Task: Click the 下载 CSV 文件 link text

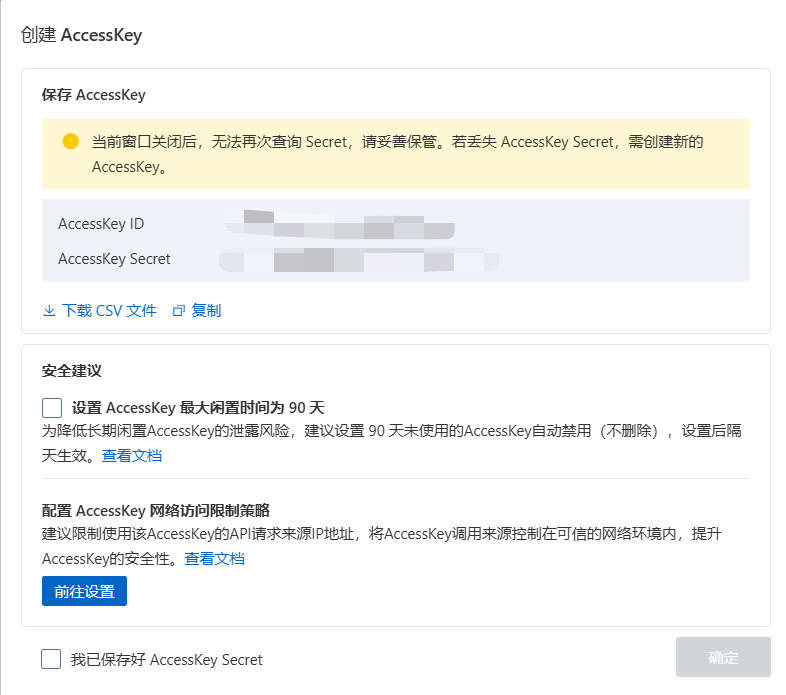Action: 109,311
